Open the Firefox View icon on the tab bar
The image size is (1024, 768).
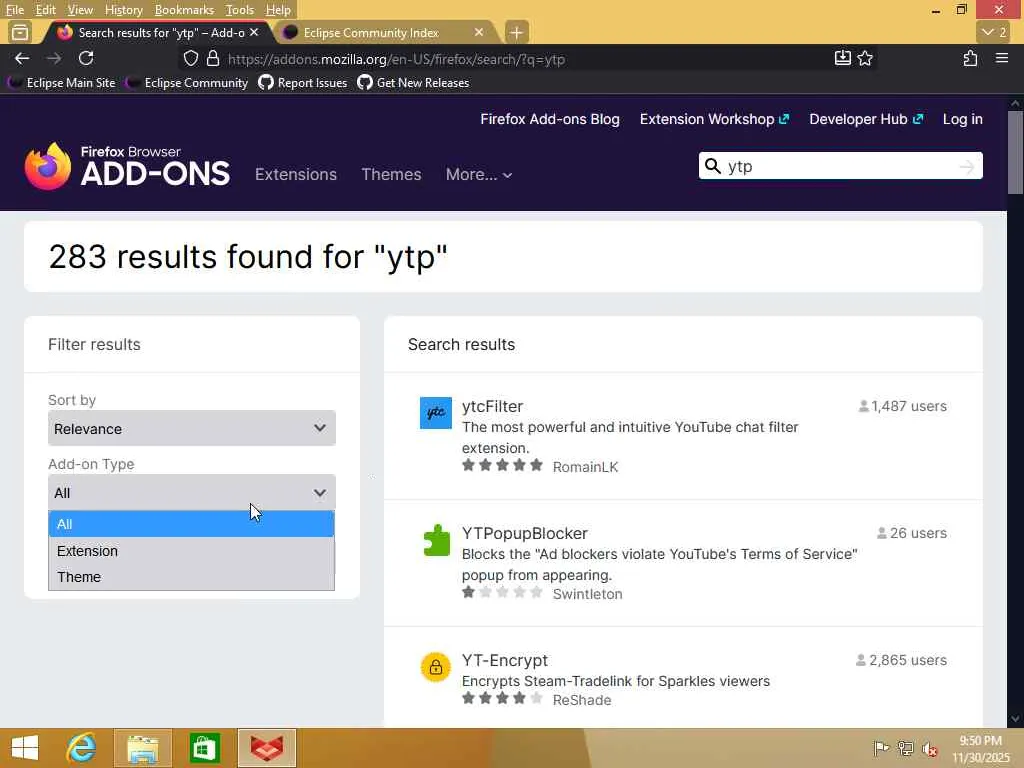coord(20,32)
